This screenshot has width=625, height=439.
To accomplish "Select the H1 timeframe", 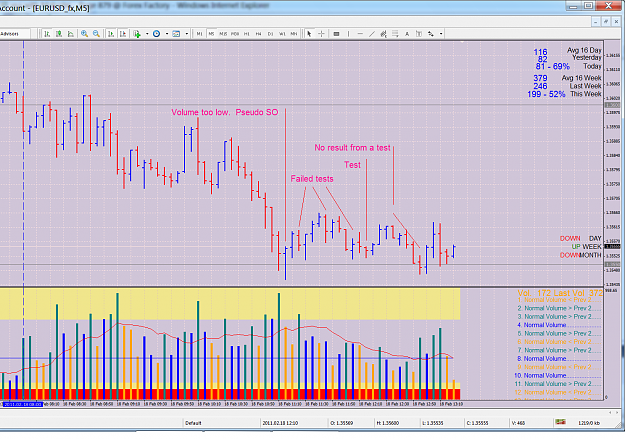I will 247,34.
